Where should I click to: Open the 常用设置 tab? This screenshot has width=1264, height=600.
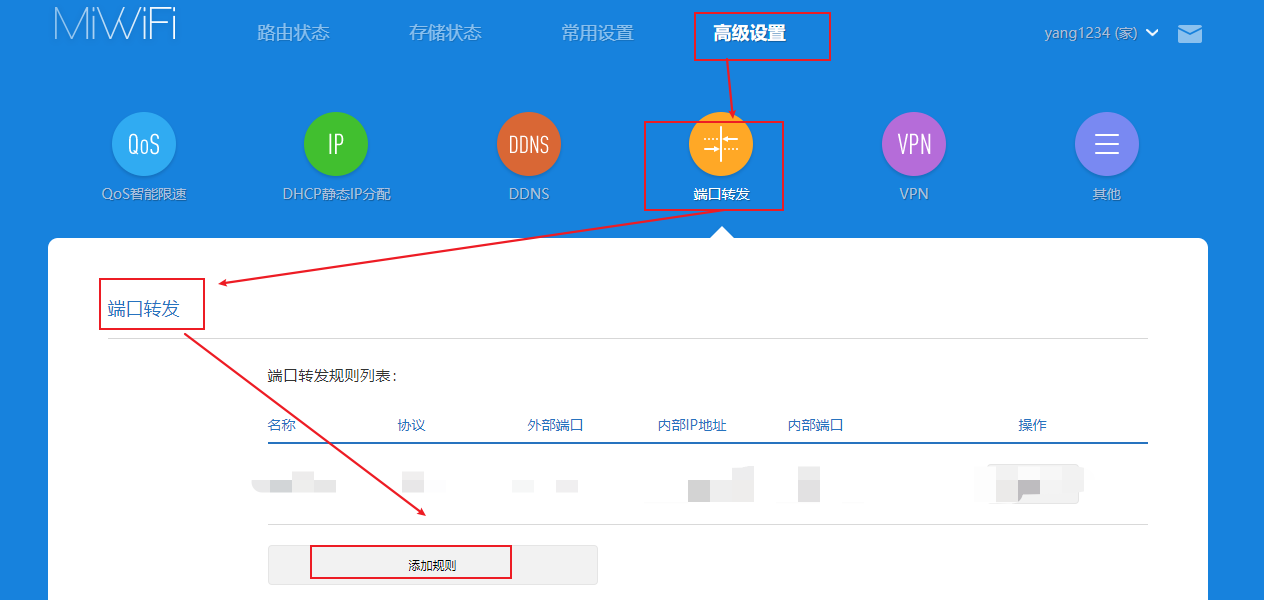point(597,33)
